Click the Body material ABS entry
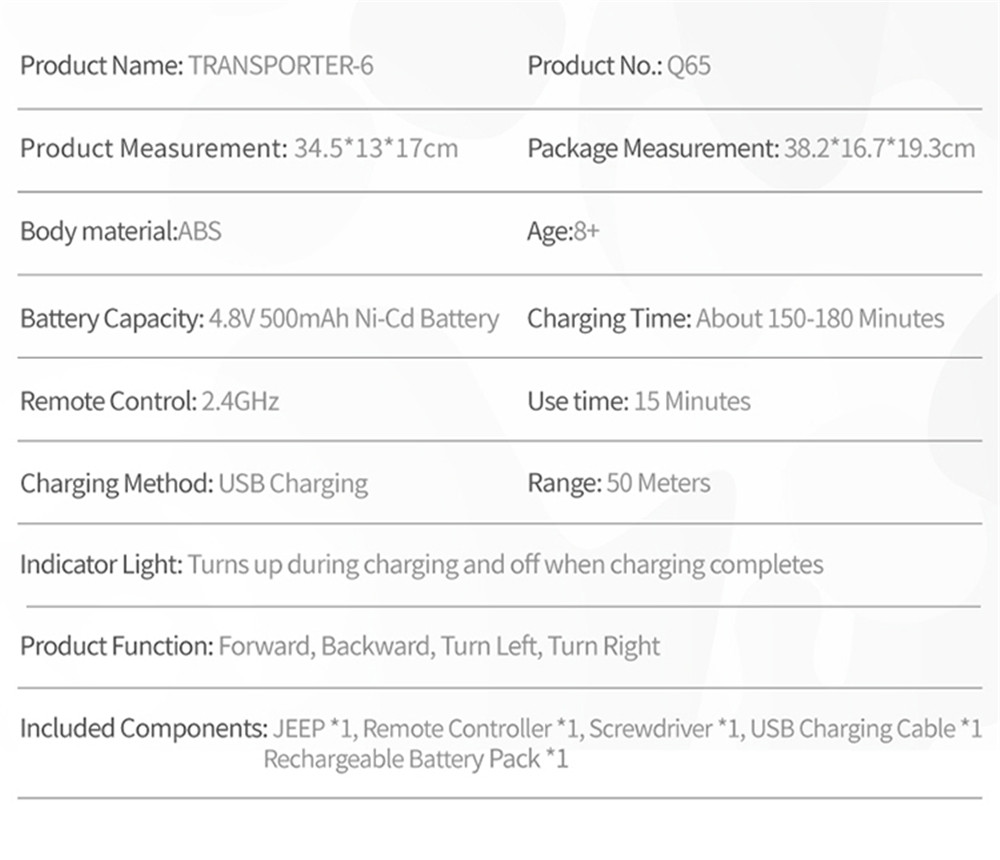Viewport: 1000px width, 860px height. pyautogui.click(x=199, y=232)
